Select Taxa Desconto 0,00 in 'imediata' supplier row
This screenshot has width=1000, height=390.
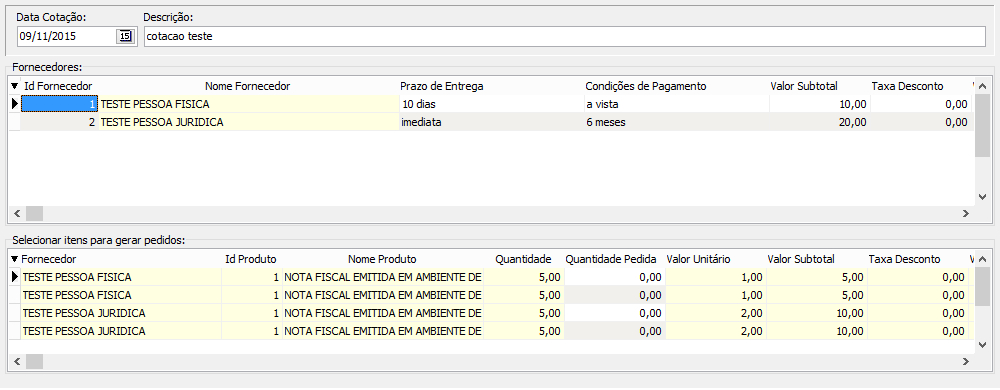[x=920, y=122]
